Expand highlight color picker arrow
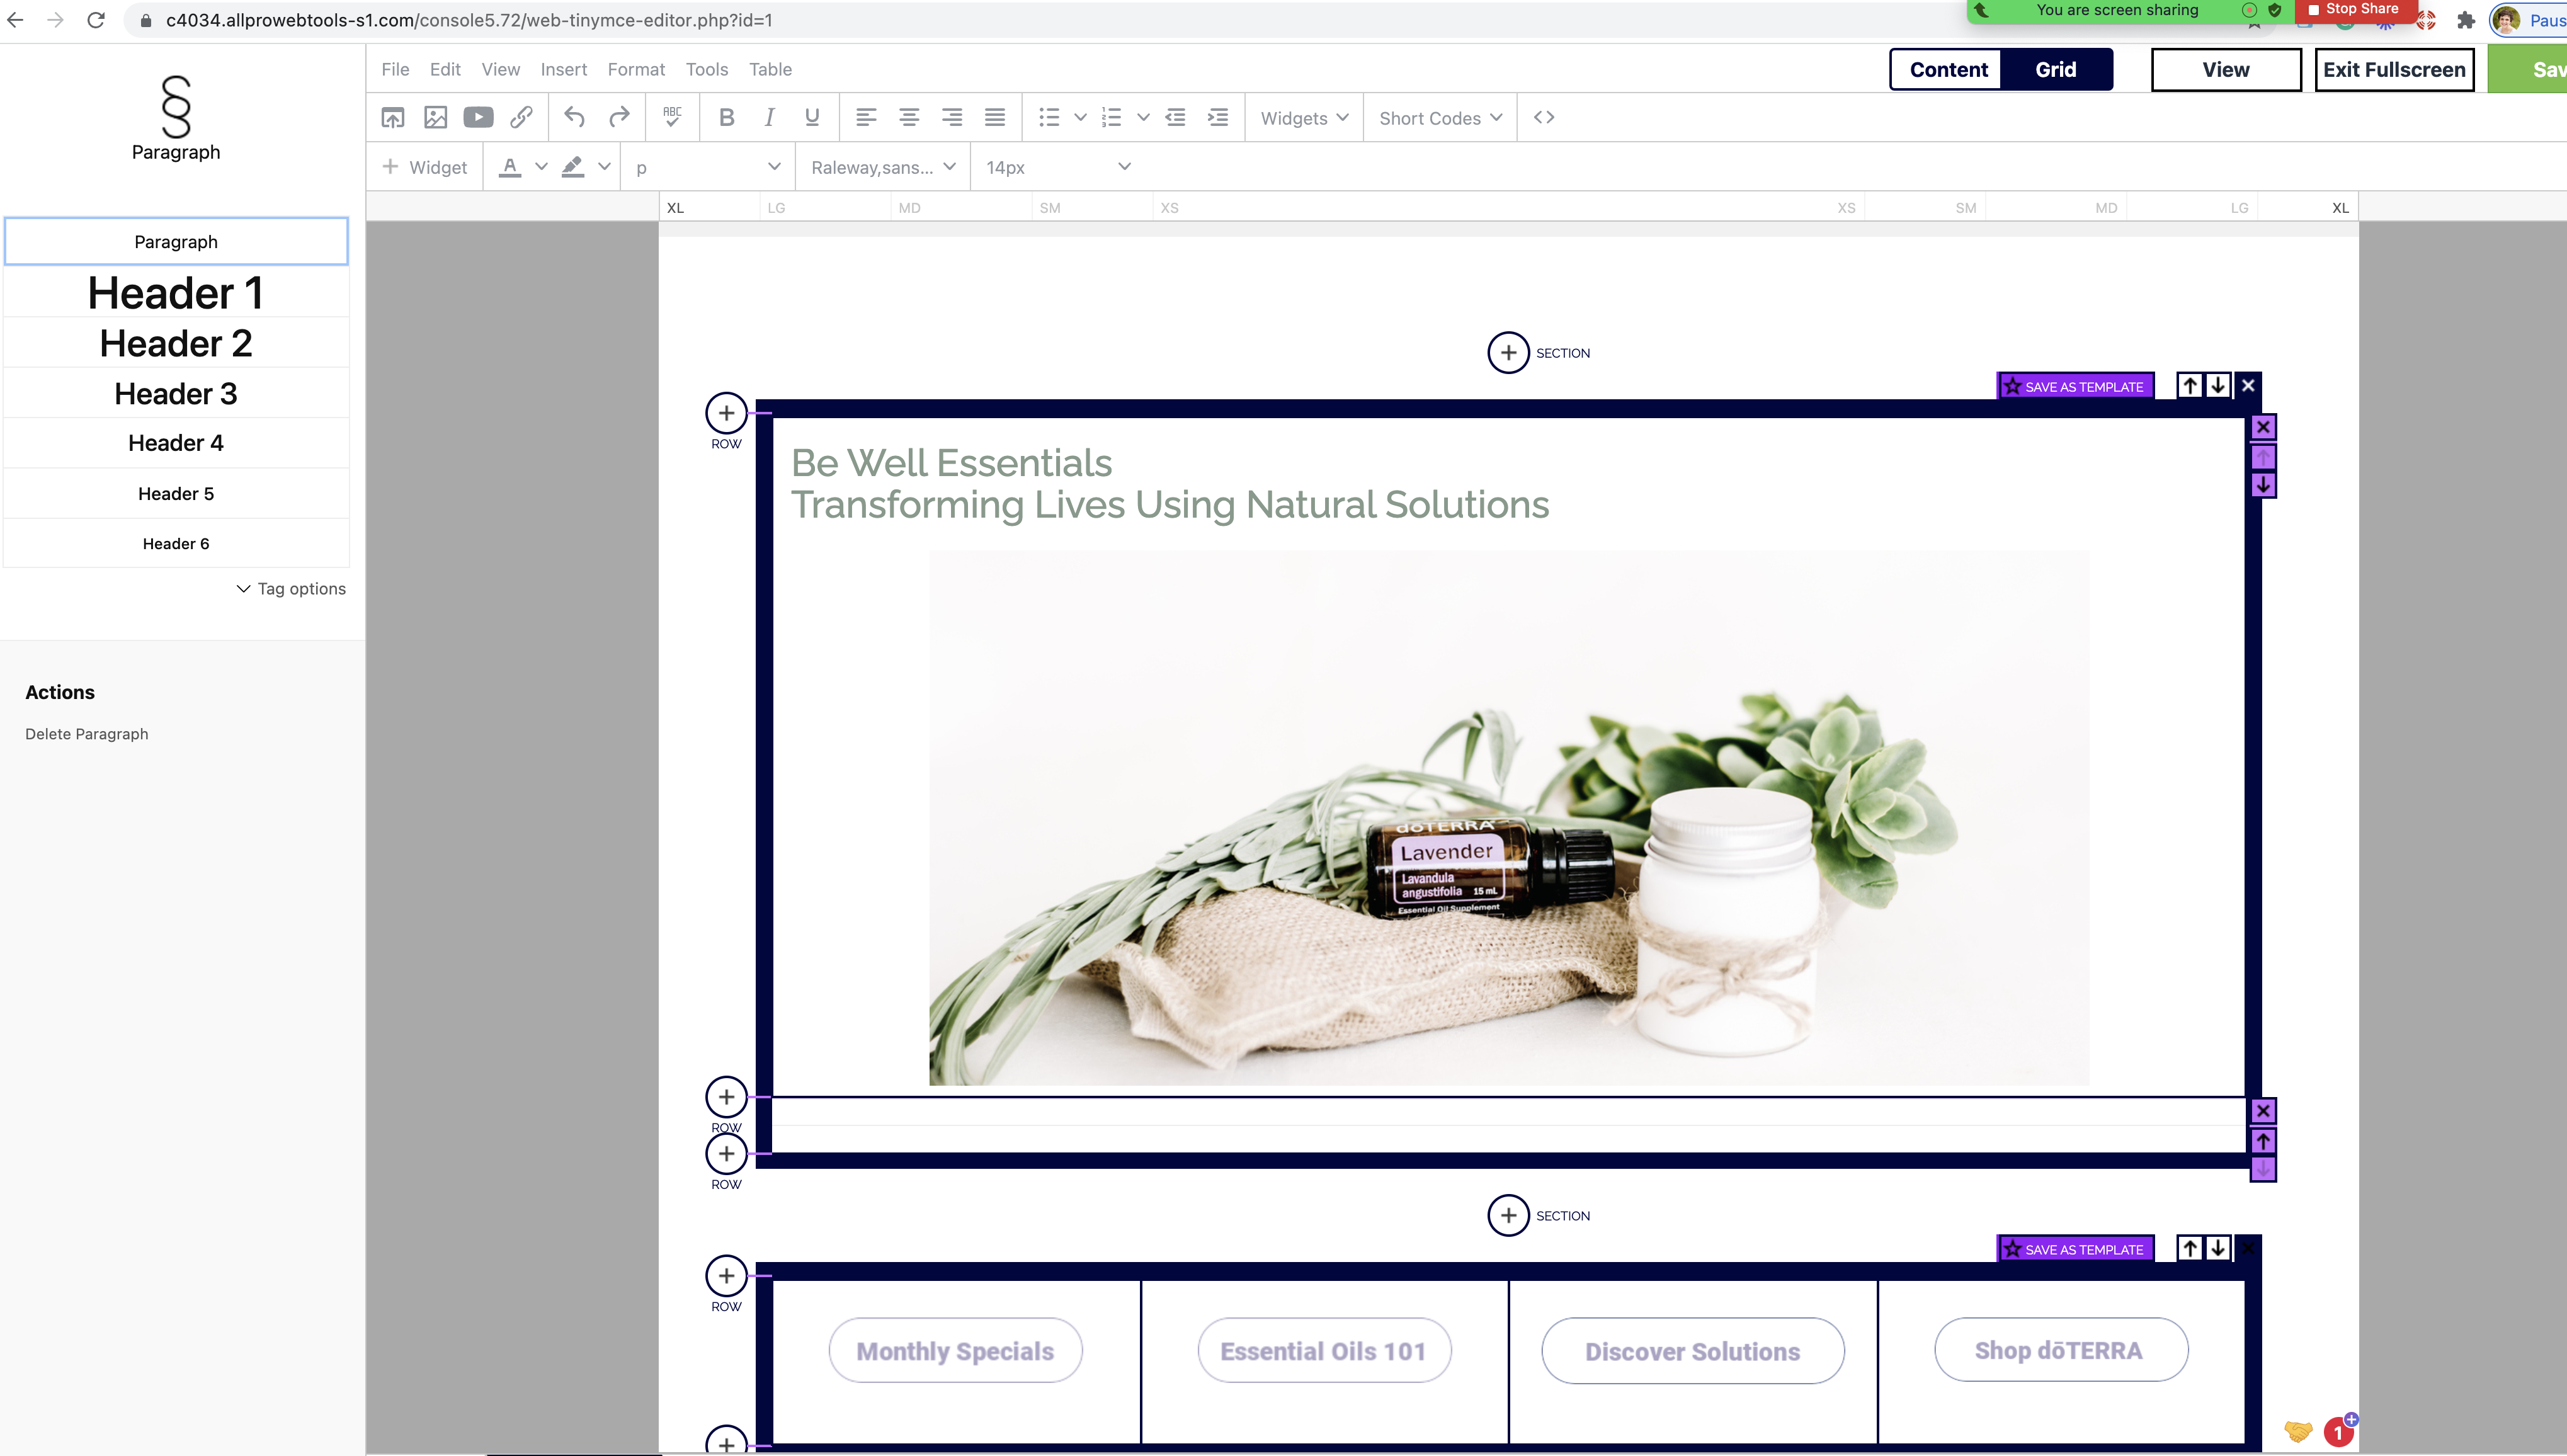 [x=604, y=167]
